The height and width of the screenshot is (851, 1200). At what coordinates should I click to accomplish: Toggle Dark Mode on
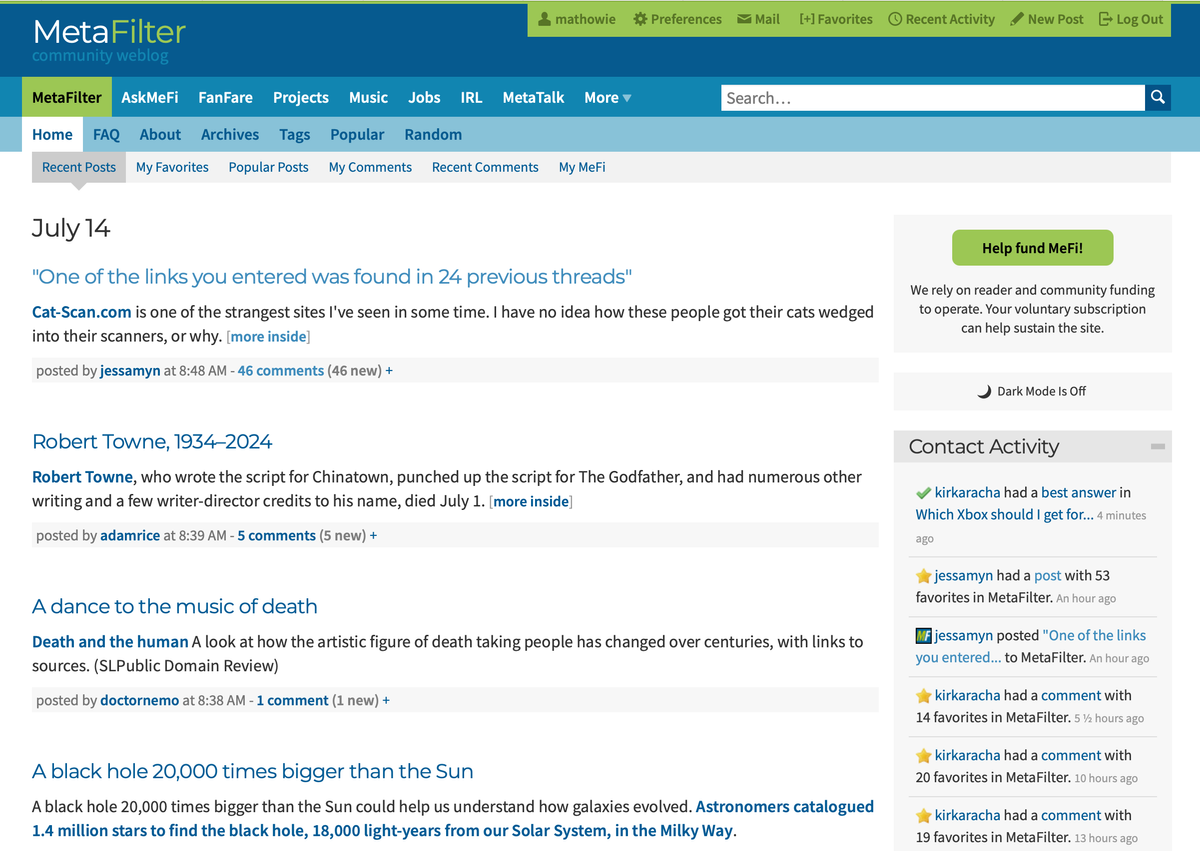pos(1032,391)
